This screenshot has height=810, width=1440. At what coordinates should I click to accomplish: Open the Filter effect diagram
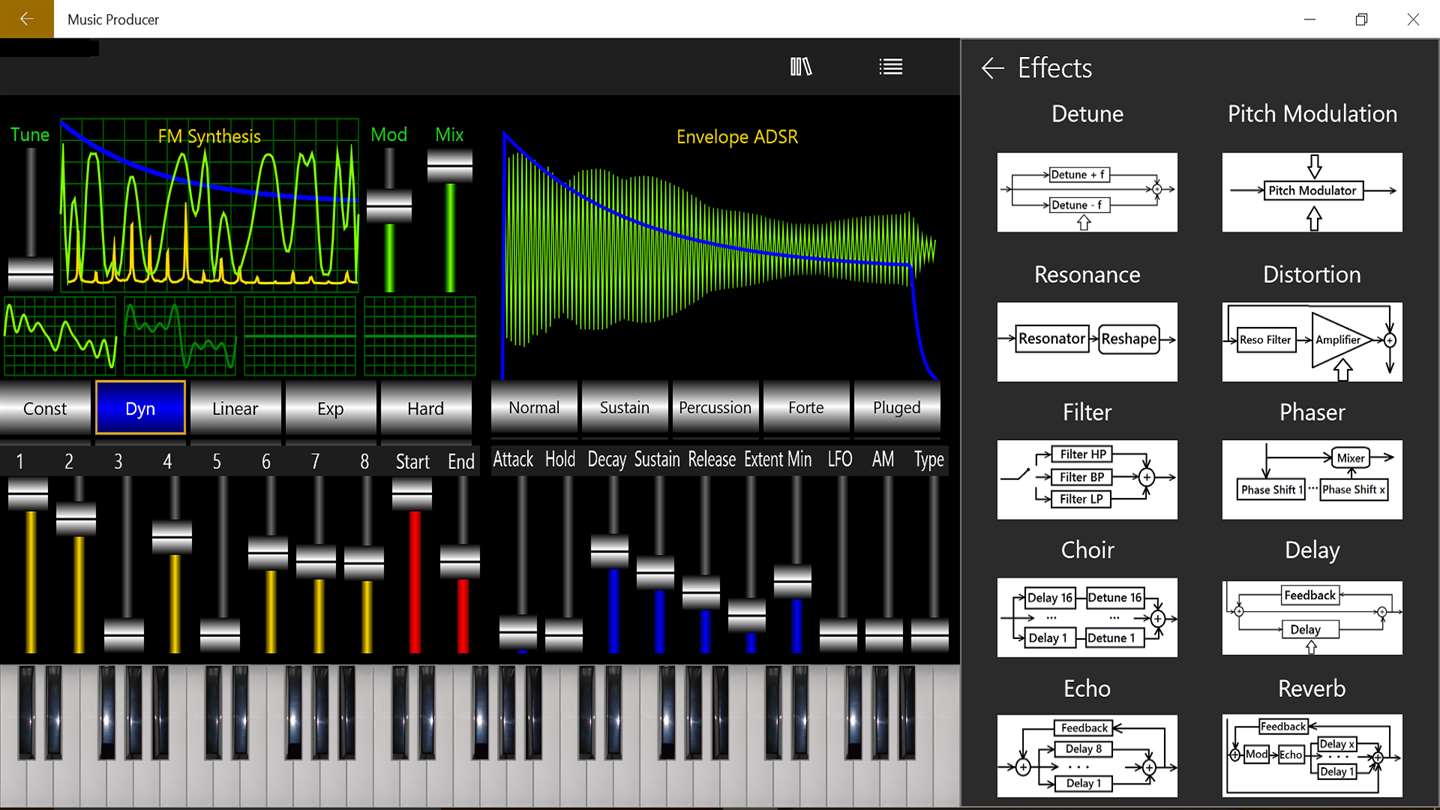[1087, 480]
